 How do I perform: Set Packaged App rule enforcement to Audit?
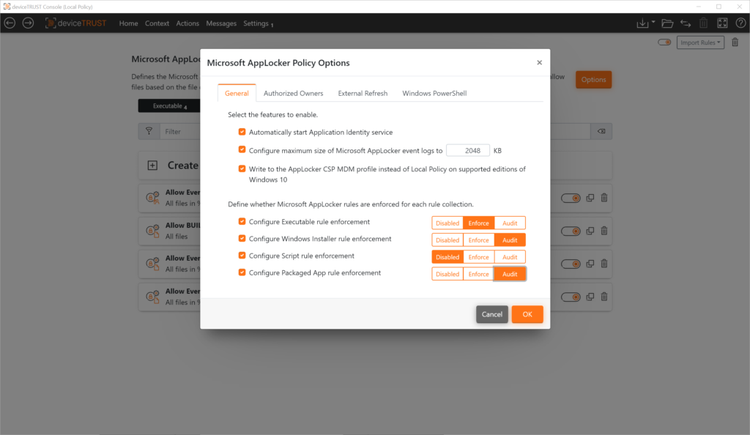[510, 274]
